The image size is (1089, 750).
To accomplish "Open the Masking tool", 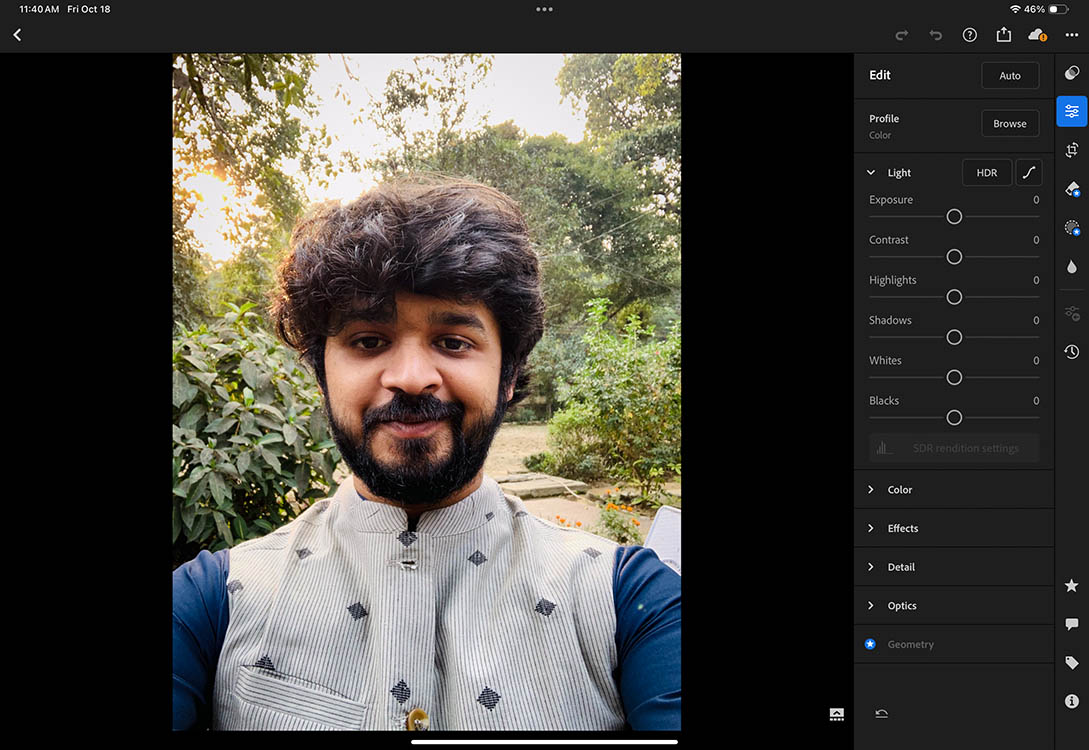I will (1071, 227).
